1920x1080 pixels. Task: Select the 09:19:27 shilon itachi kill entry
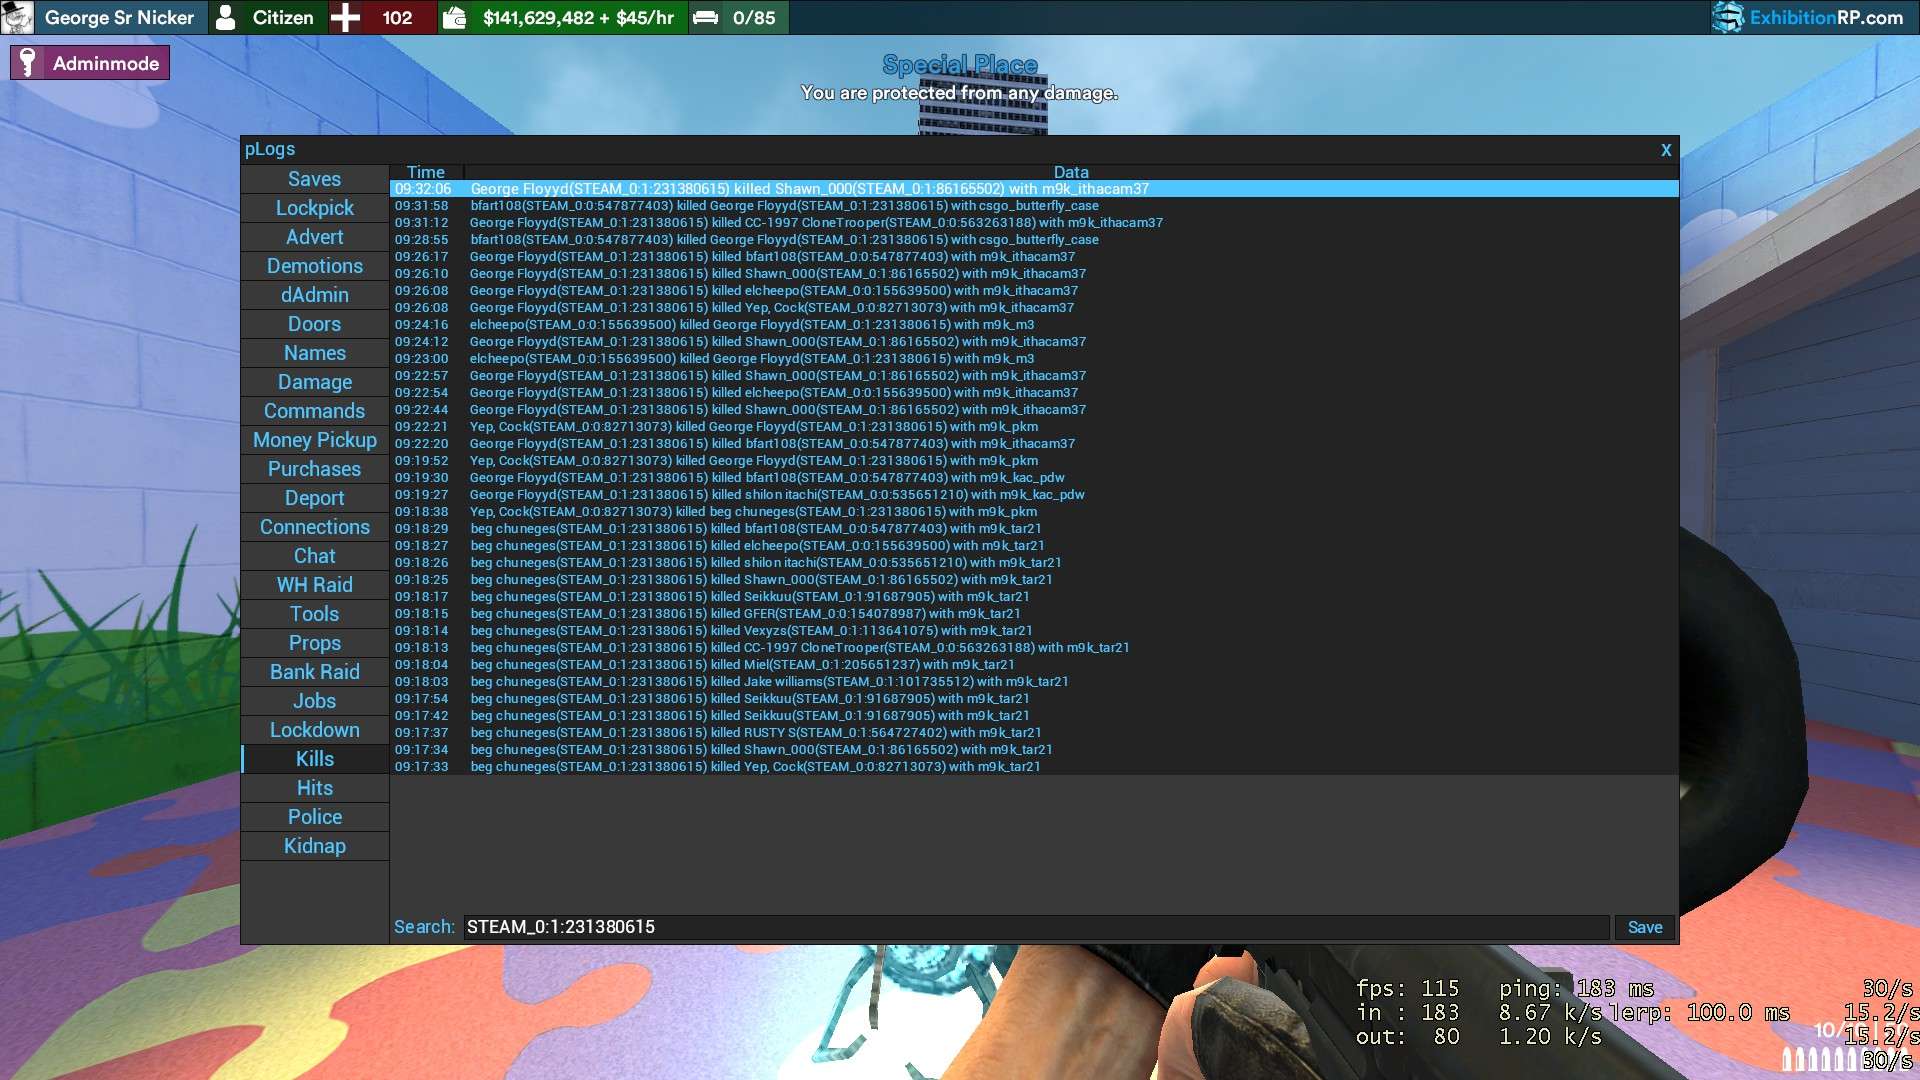coord(1034,495)
